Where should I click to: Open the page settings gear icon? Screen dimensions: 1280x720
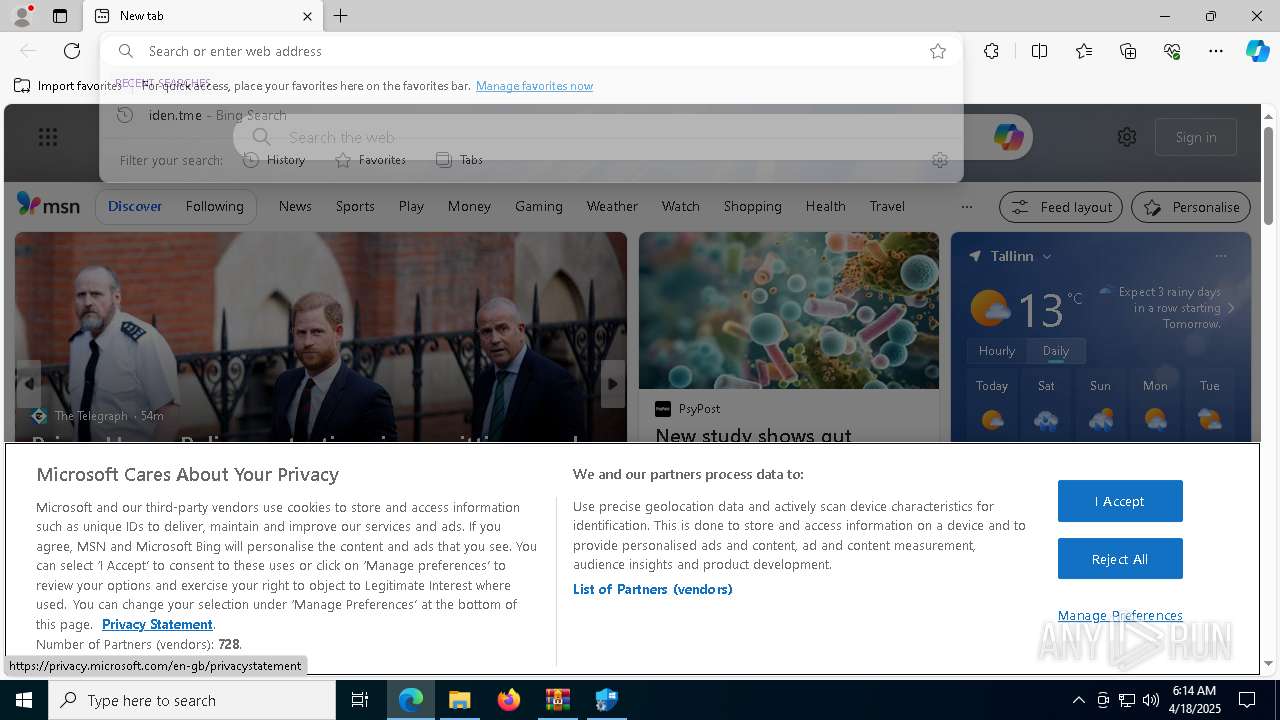click(1127, 137)
